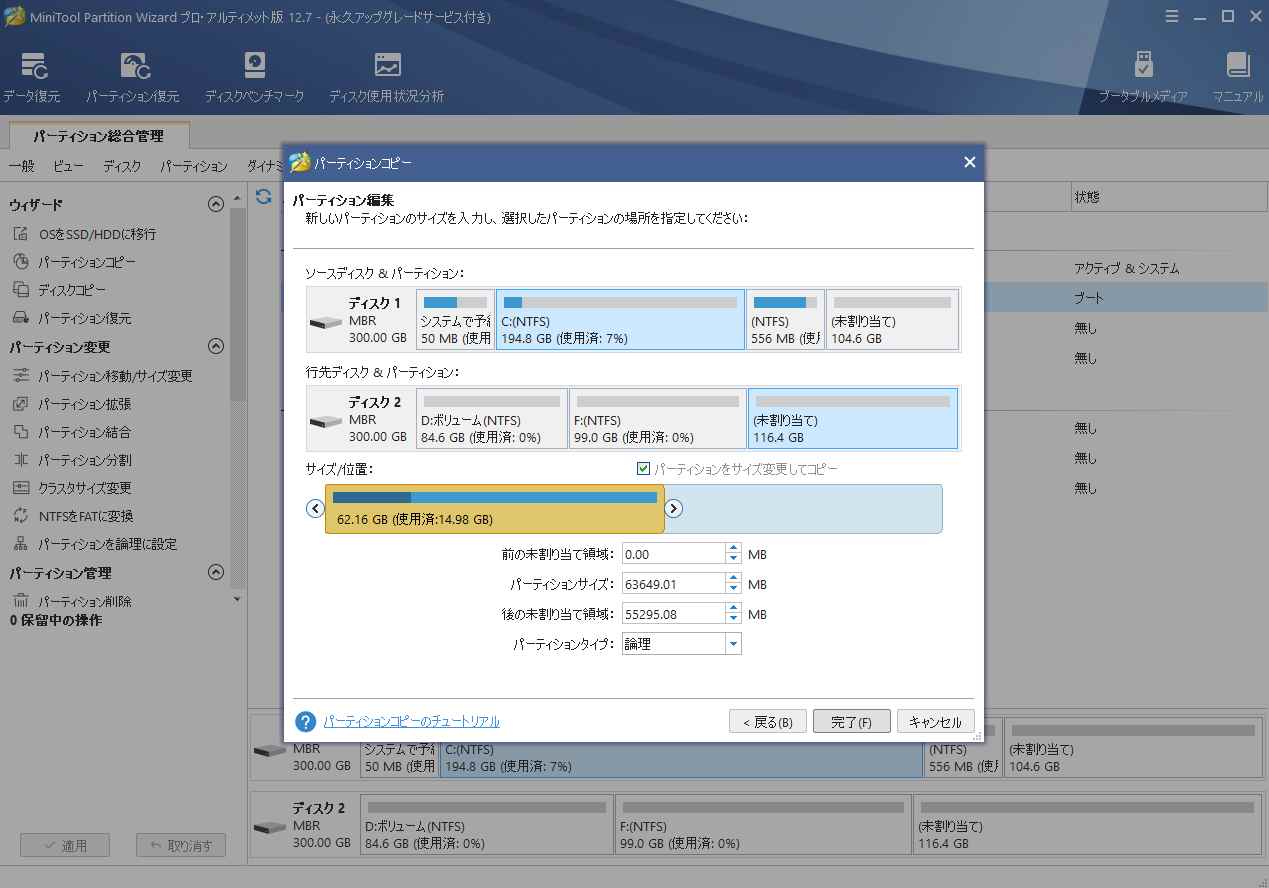Collapse the パーティション管理 section

[215, 573]
